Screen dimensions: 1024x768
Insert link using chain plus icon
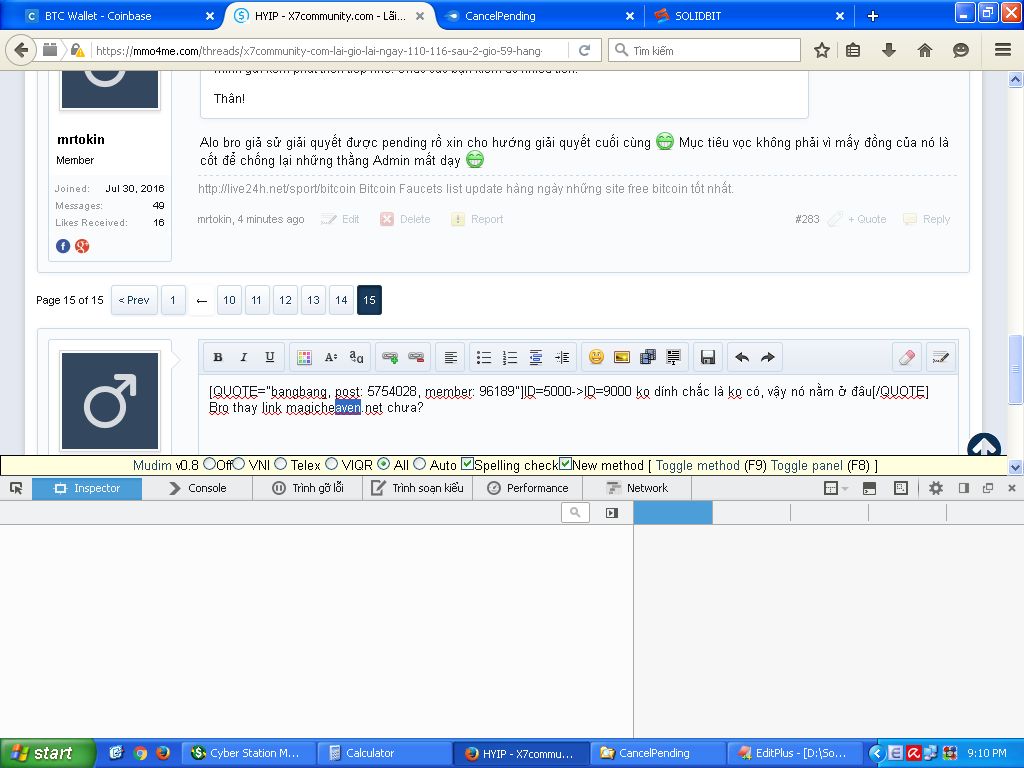coord(391,357)
